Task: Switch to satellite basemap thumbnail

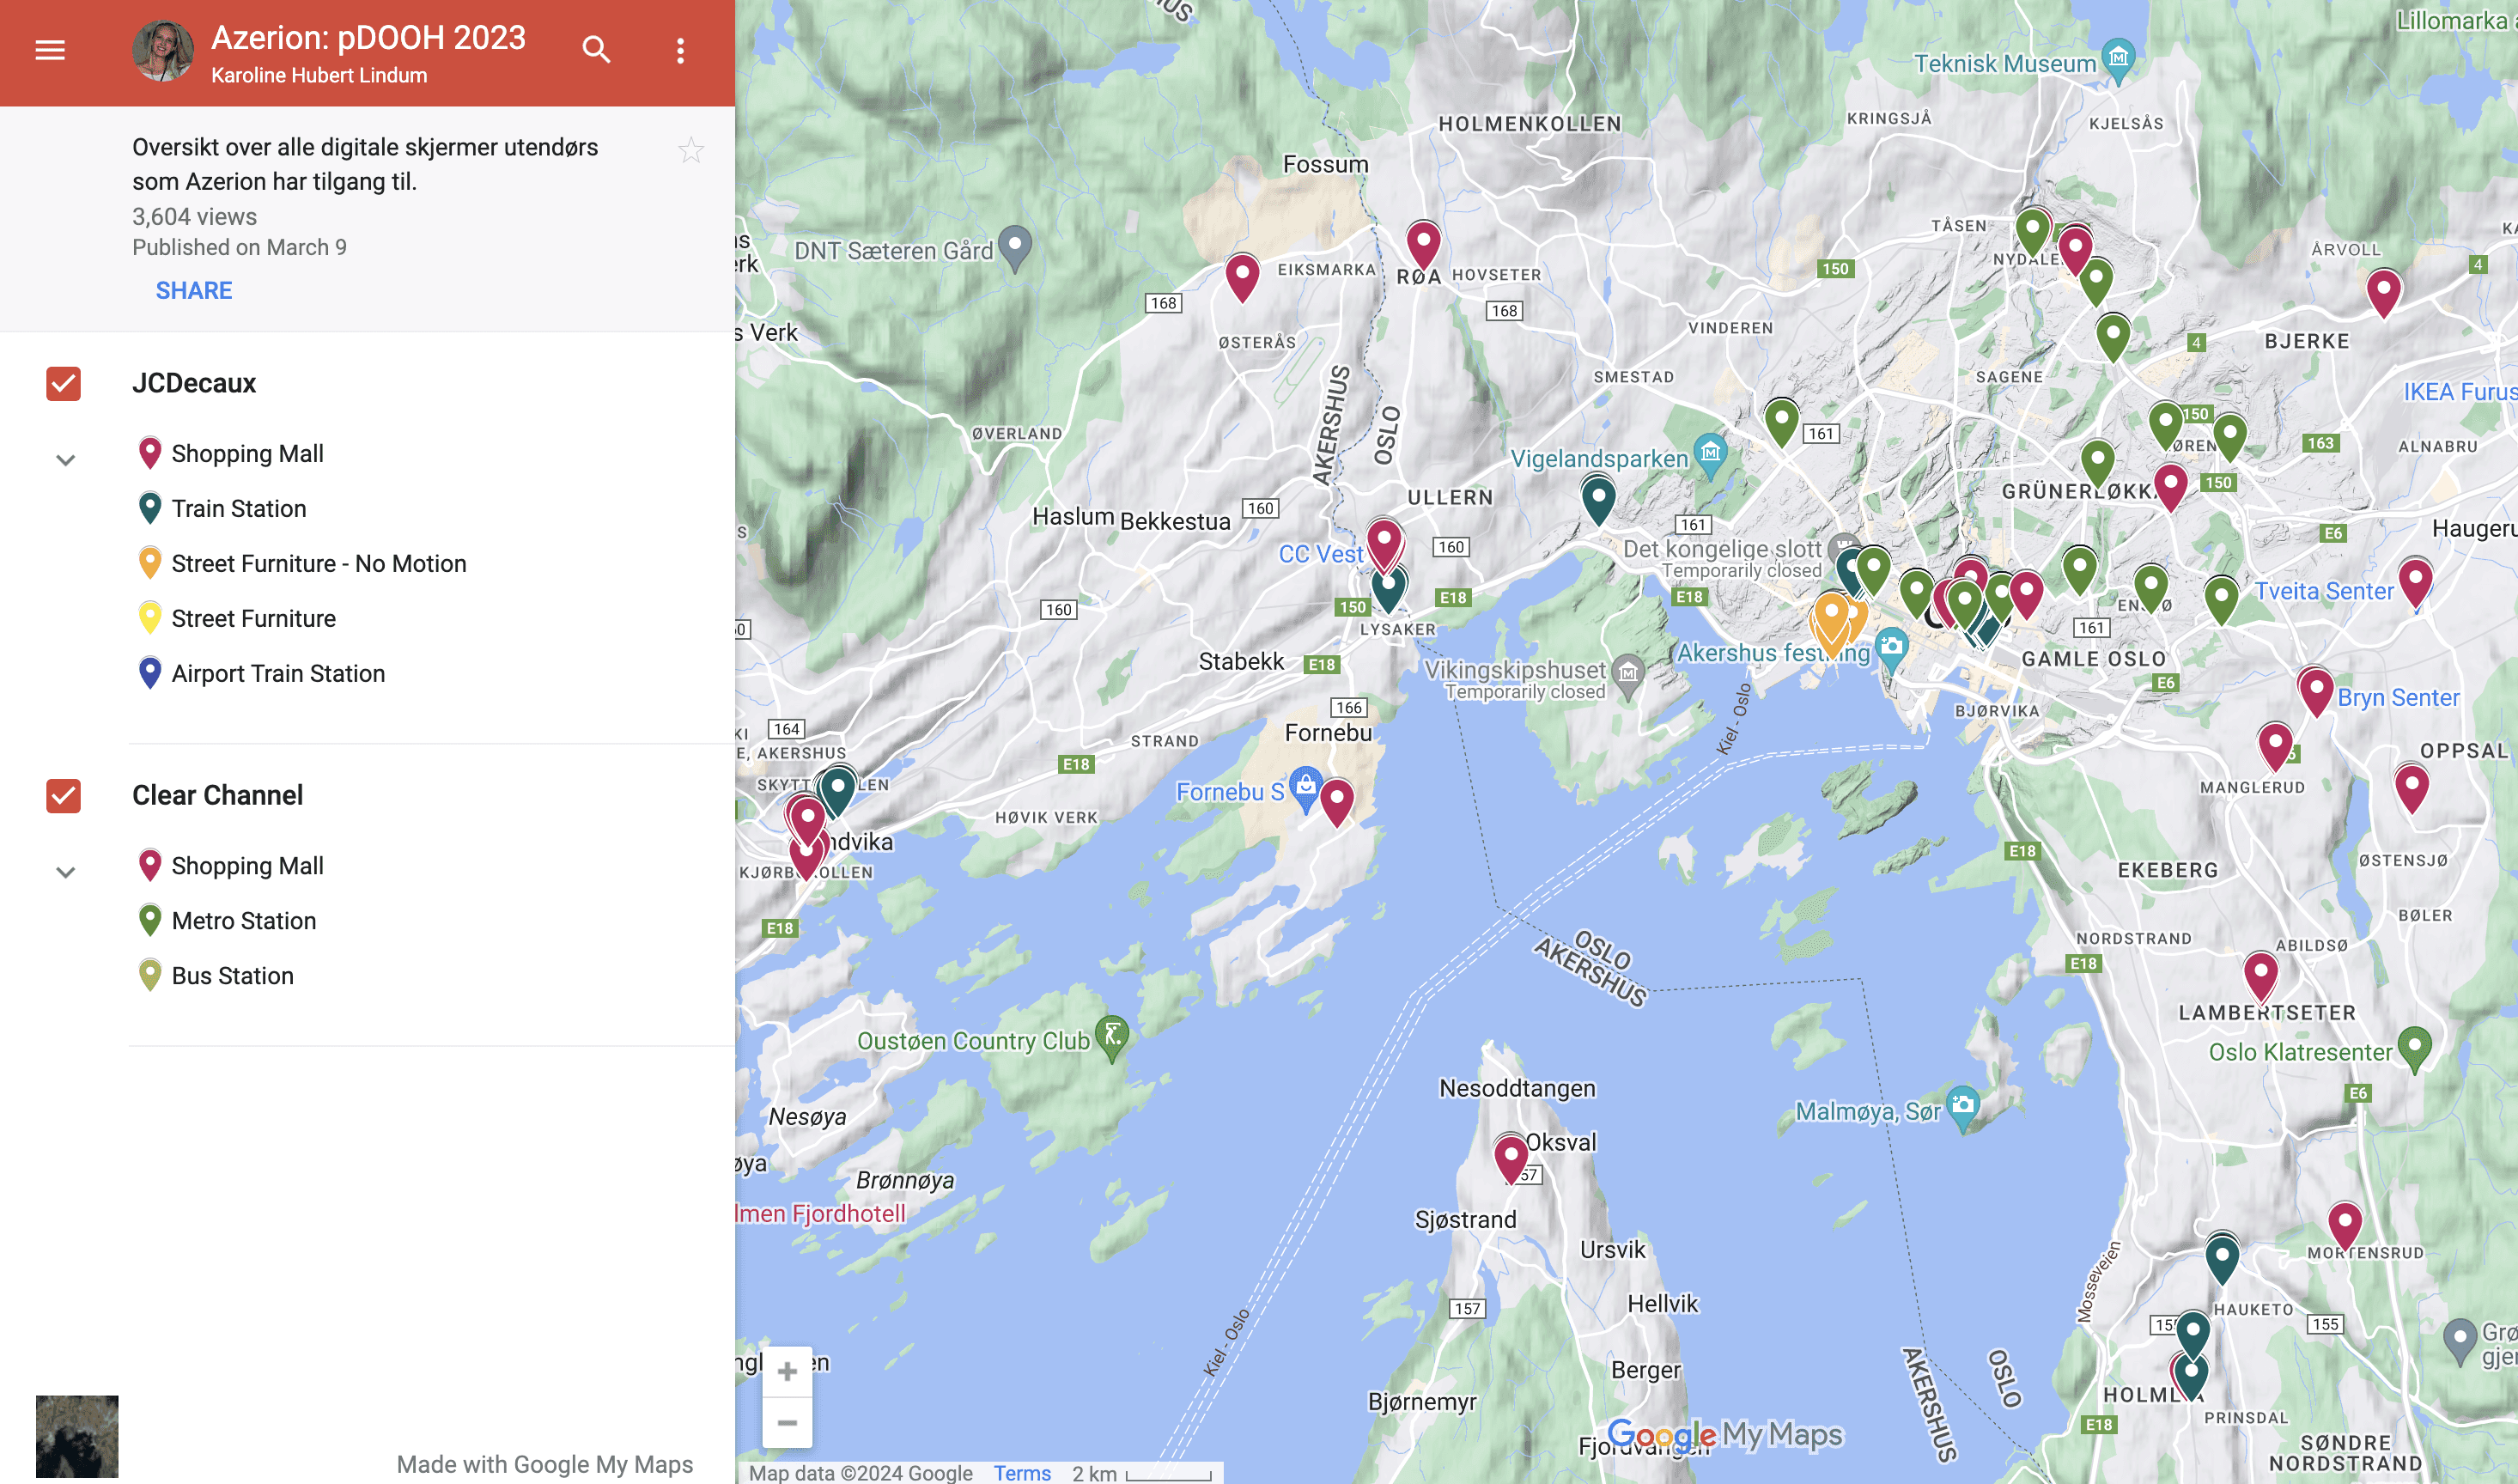Action: pyautogui.click(x=77, y=1436)
